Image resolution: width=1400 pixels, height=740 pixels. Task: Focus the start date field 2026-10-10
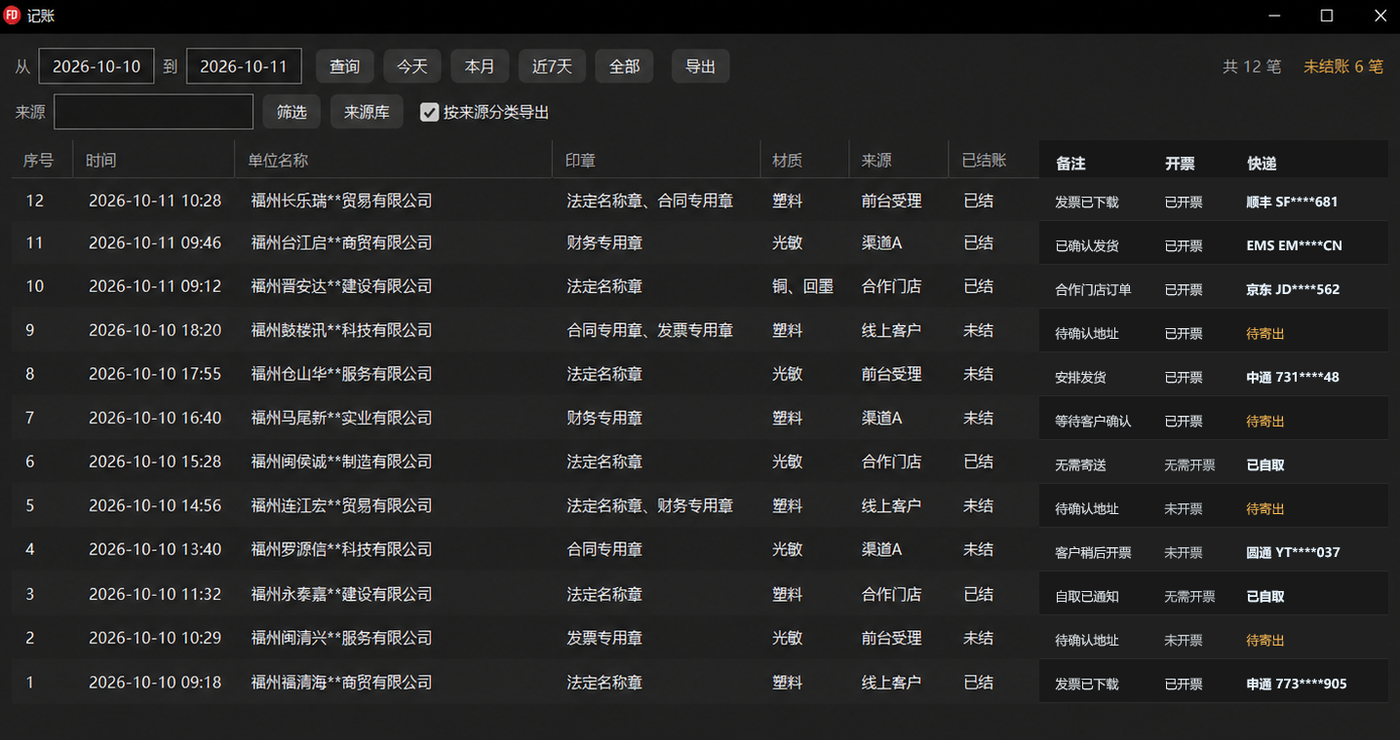tap(97, 66)
